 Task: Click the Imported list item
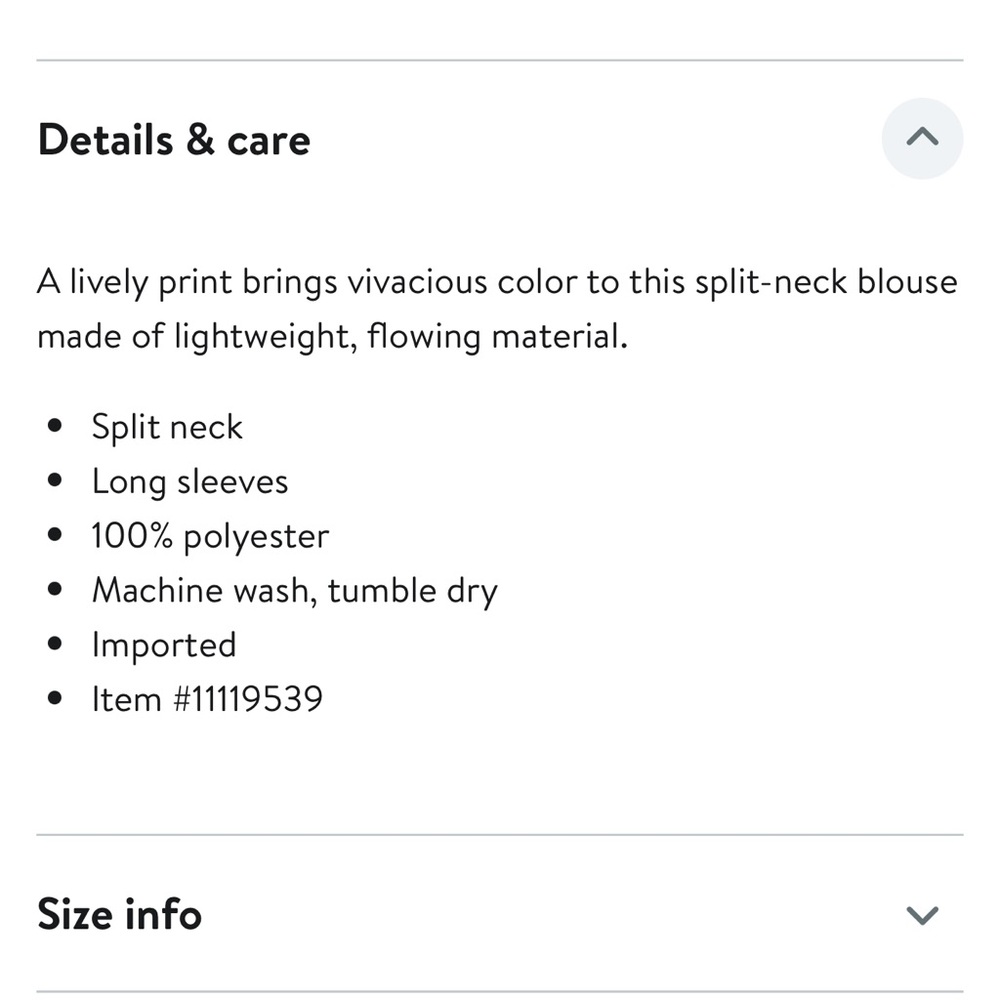point(165,645)
